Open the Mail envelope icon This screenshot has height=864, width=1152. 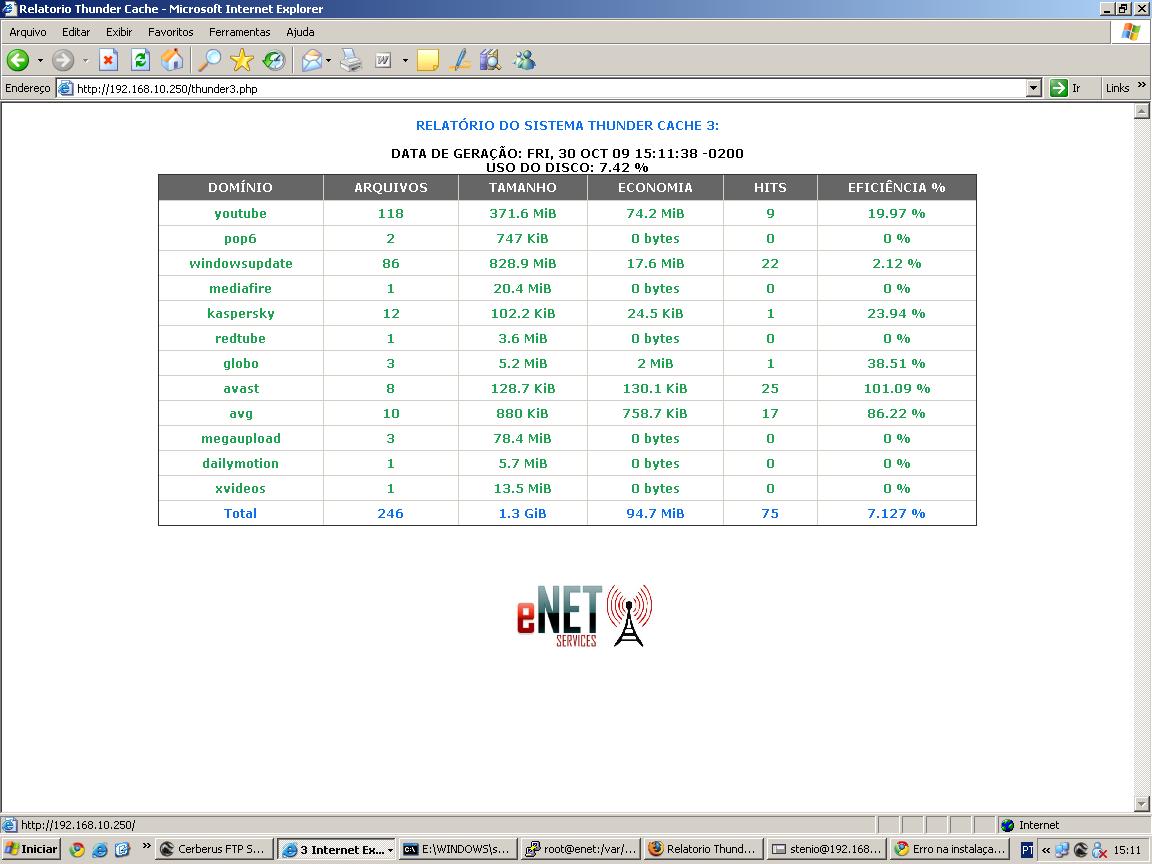coord(312,60)
